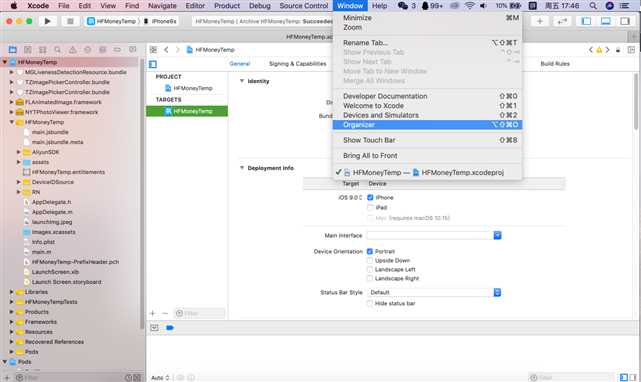Screen dimensions: 641x382
Task: Expand the Frameworks group
Action: coord(11,322)
